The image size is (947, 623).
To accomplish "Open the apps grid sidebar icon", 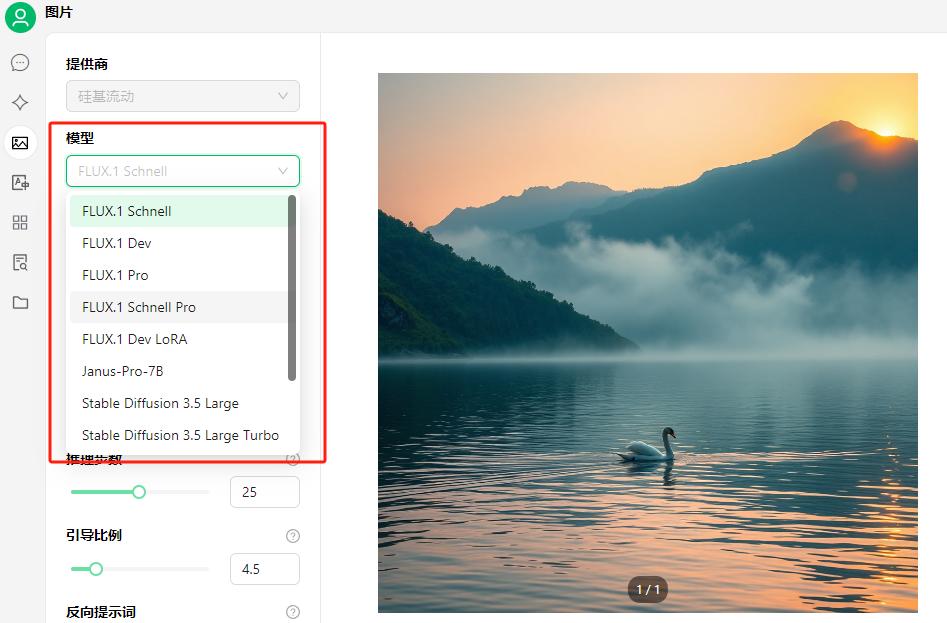I will tap(20, 223).
